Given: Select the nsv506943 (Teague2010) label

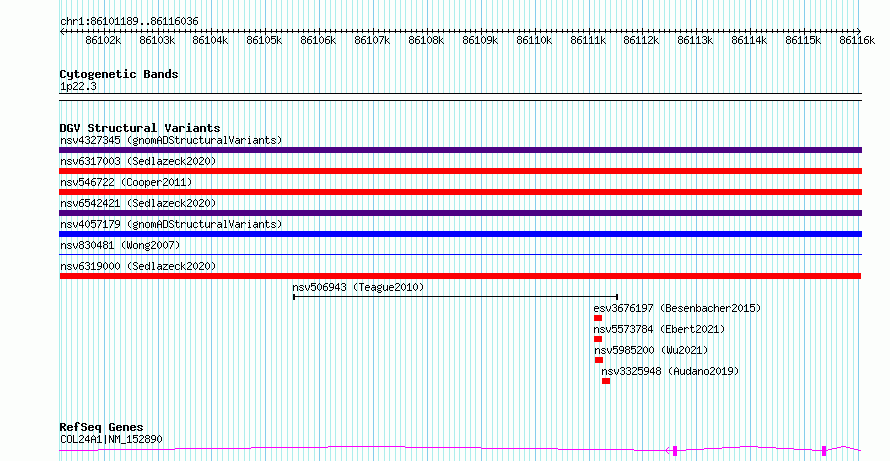Looking at the screenshot, I should [x=358, y=287].
